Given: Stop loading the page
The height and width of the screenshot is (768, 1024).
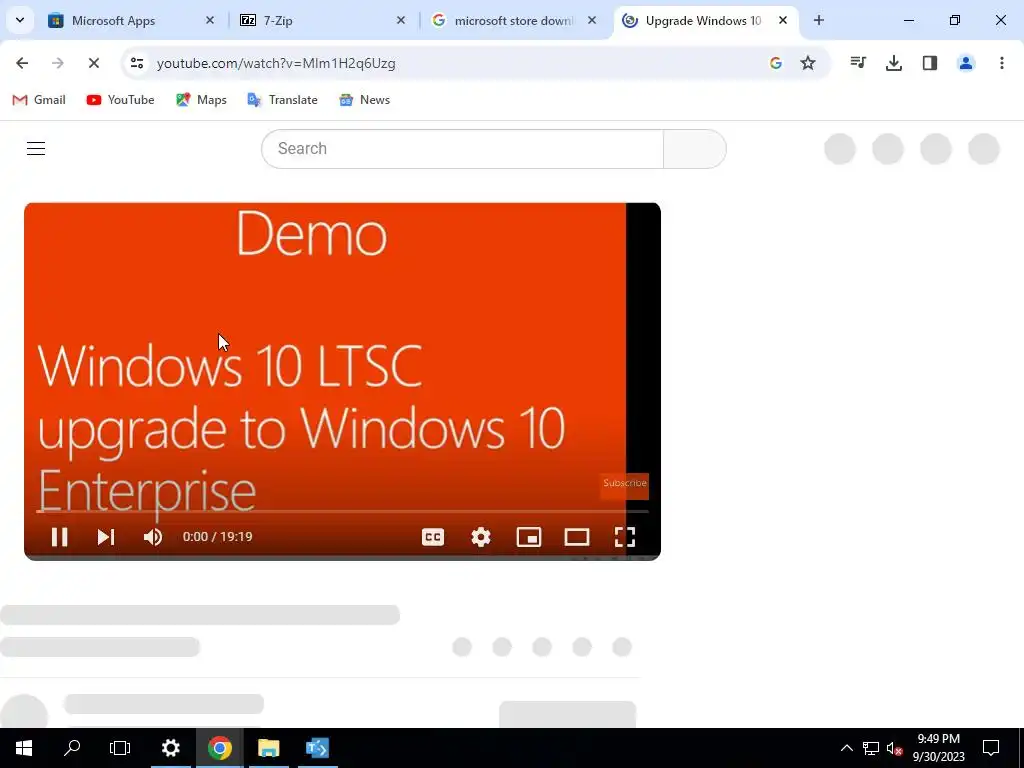Looking at the screenshot, I should pos(93,63).
